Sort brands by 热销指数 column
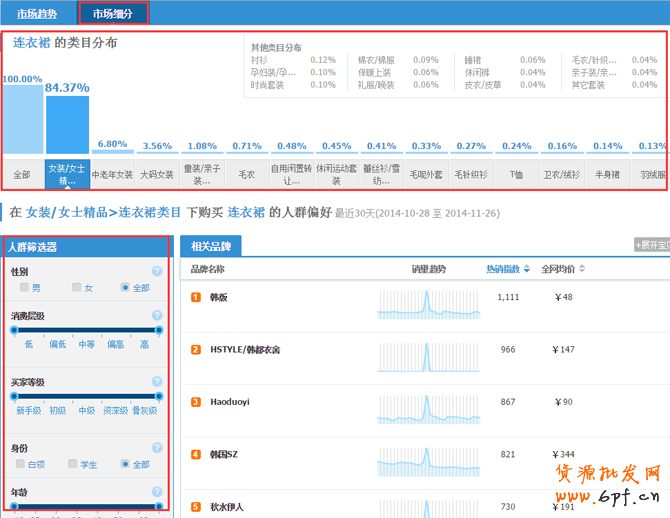 click(x=507, y=269)
